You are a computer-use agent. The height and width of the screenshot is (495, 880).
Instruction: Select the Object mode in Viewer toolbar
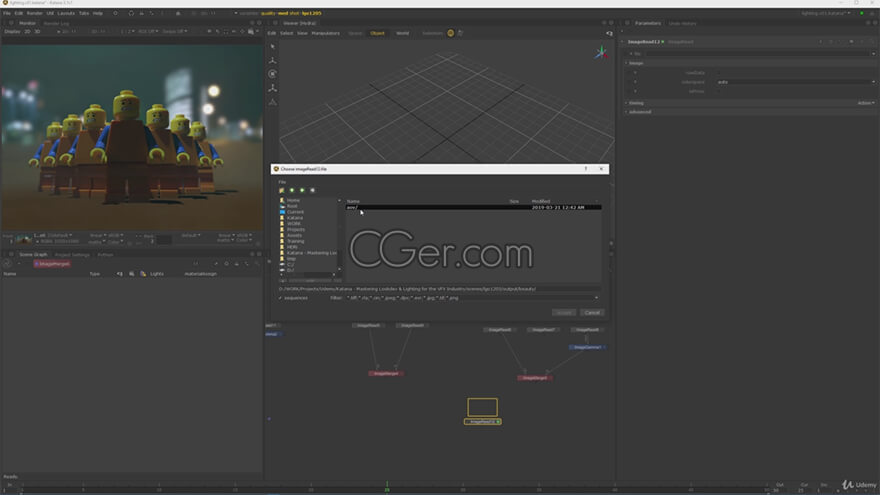[377, 33]
